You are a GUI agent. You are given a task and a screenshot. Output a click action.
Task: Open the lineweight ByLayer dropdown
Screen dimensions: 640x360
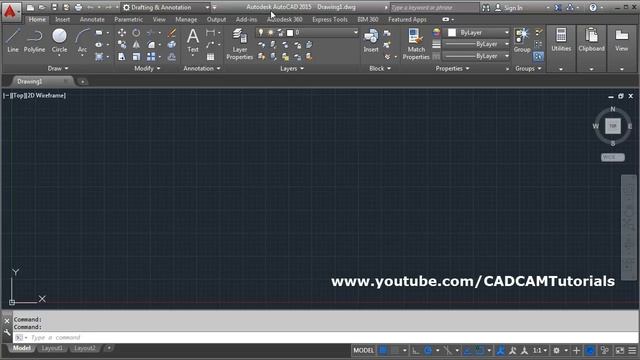477,44
